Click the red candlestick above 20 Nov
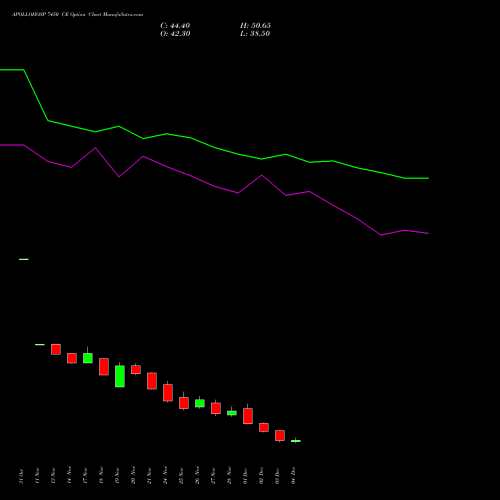Viewport: 500px width, 500px height. (x=136, y=369)
